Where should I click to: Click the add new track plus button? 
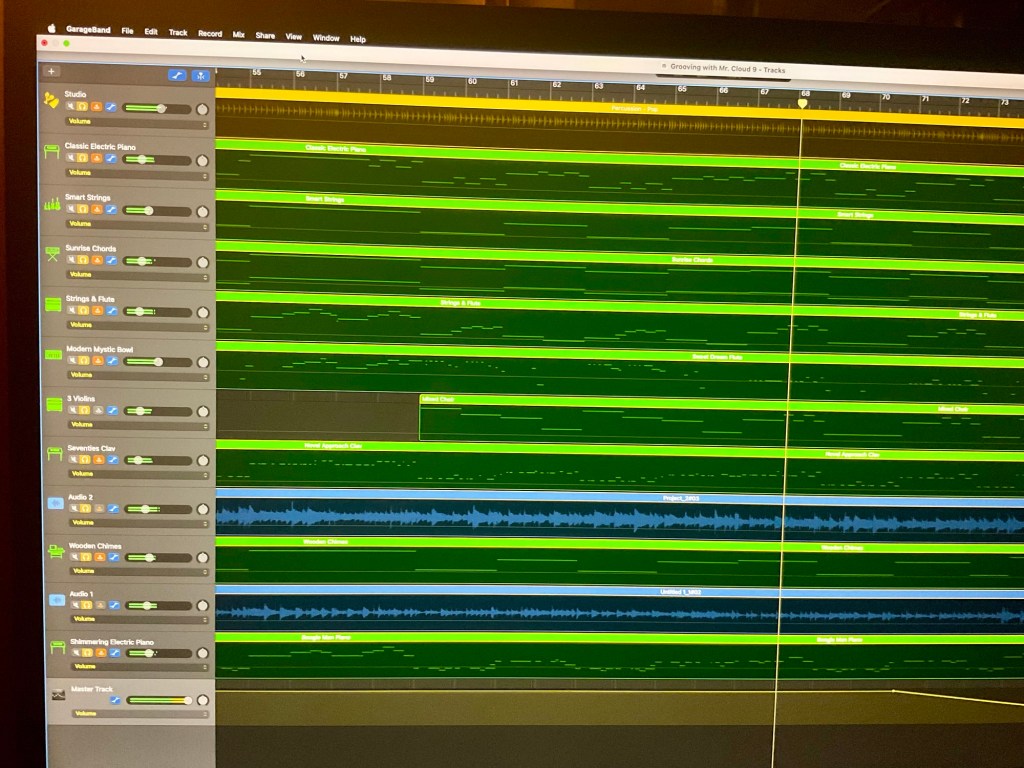pyautogui.click(x=51, y=71)
